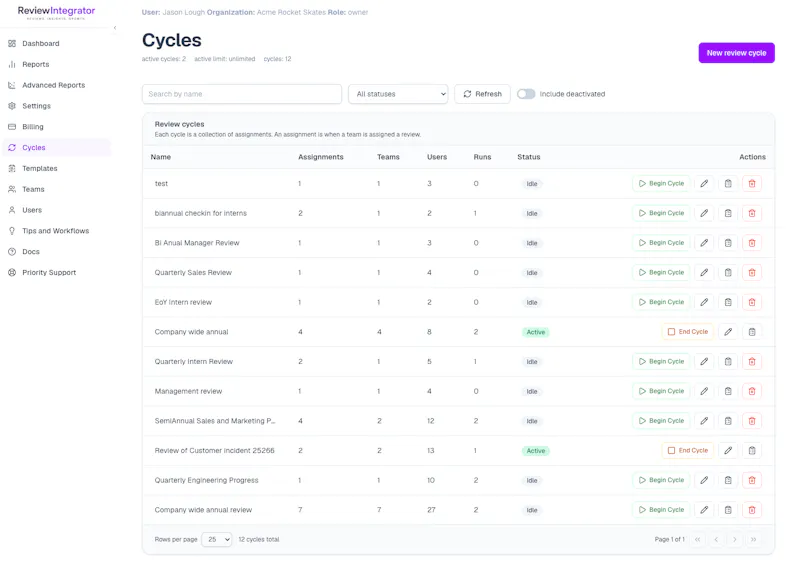Screen dimensions: 800x566
Task: Delete SemiAnnual Sales and Marketing cycle
Action: click(x=752, y=421)
